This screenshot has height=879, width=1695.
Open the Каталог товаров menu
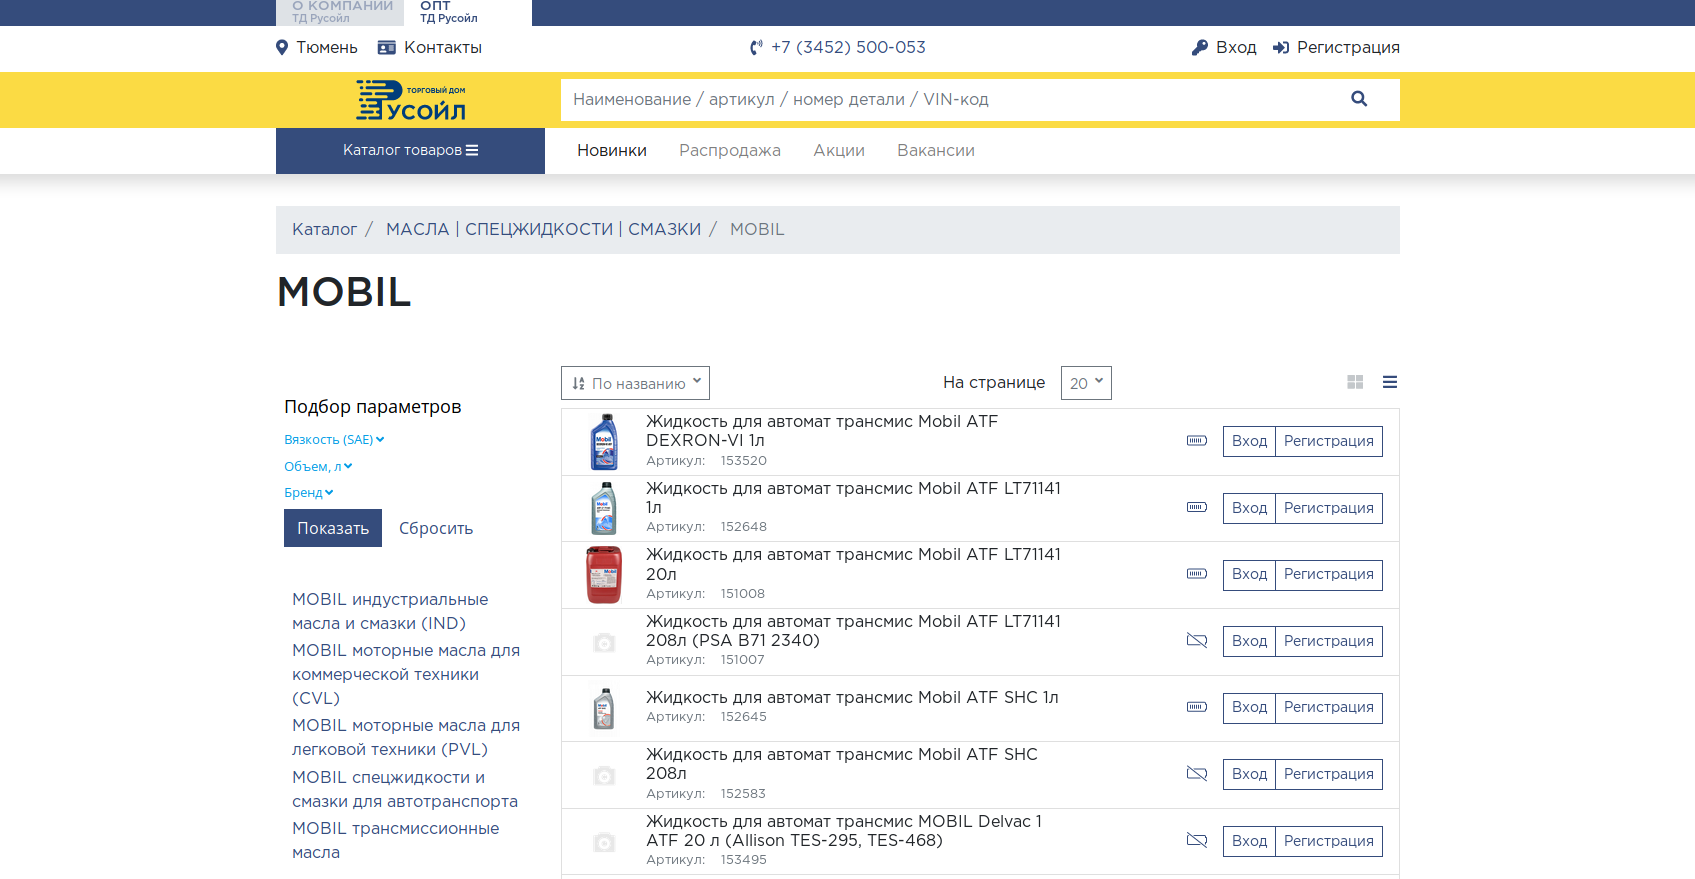[410, 151]
